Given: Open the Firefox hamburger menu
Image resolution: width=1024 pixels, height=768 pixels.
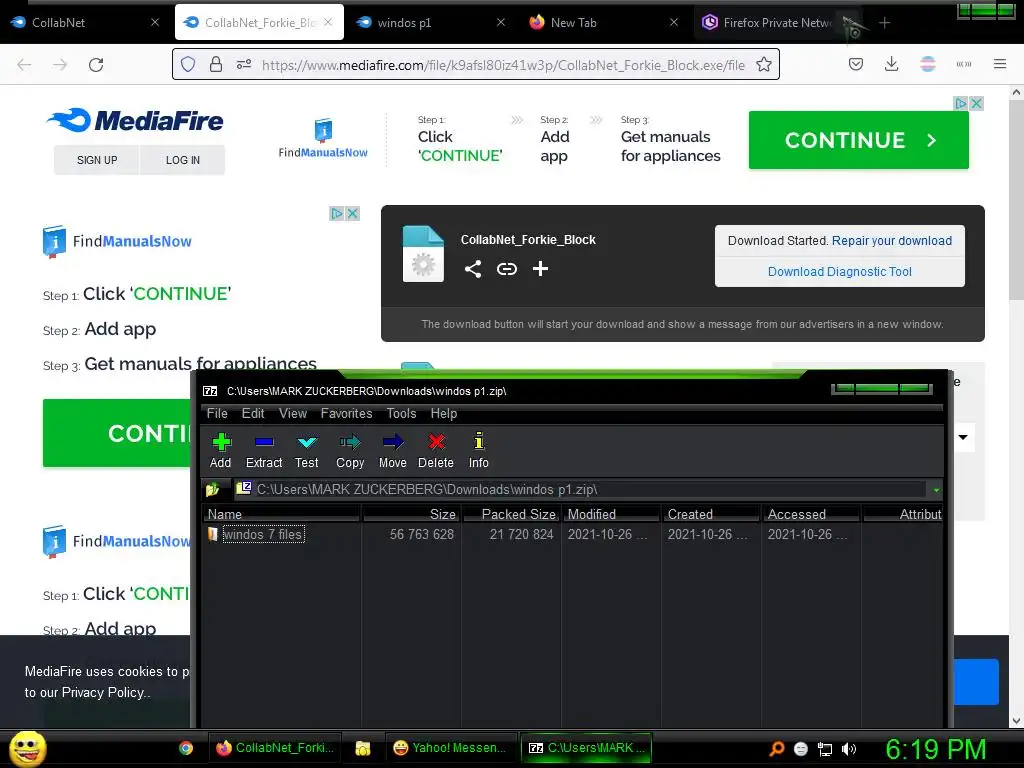Looking at the screenshot, I should point(1000,64).
